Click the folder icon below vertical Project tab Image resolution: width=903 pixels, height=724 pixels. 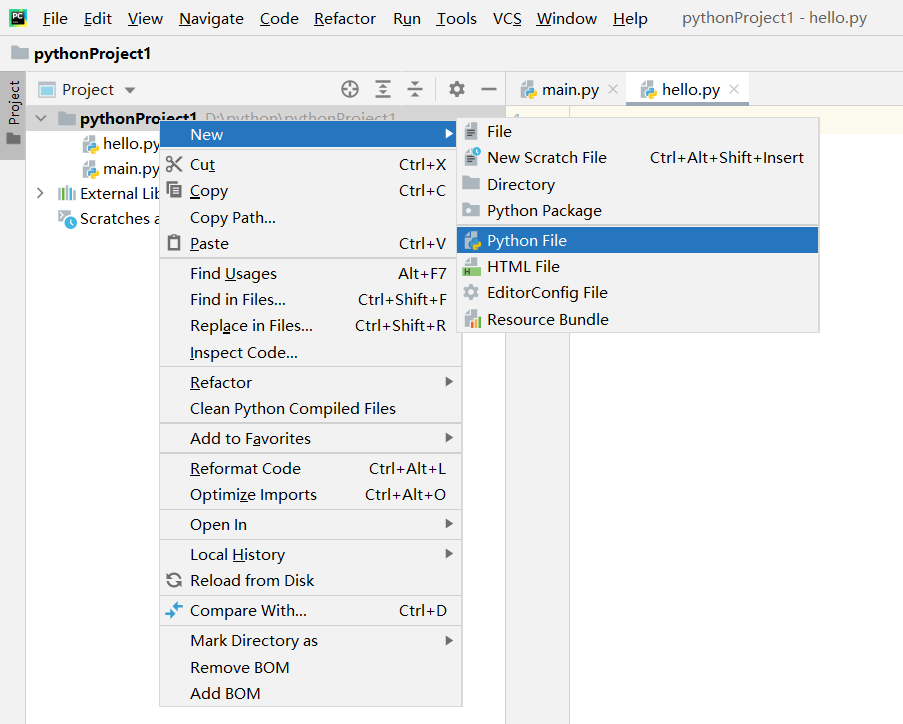click(13, 139)
